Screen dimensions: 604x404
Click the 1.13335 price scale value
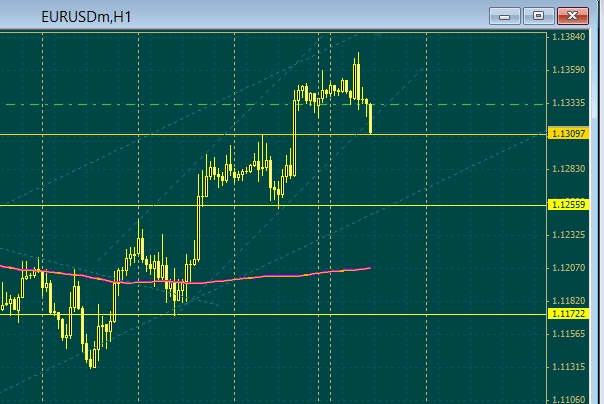pos(569,103)
